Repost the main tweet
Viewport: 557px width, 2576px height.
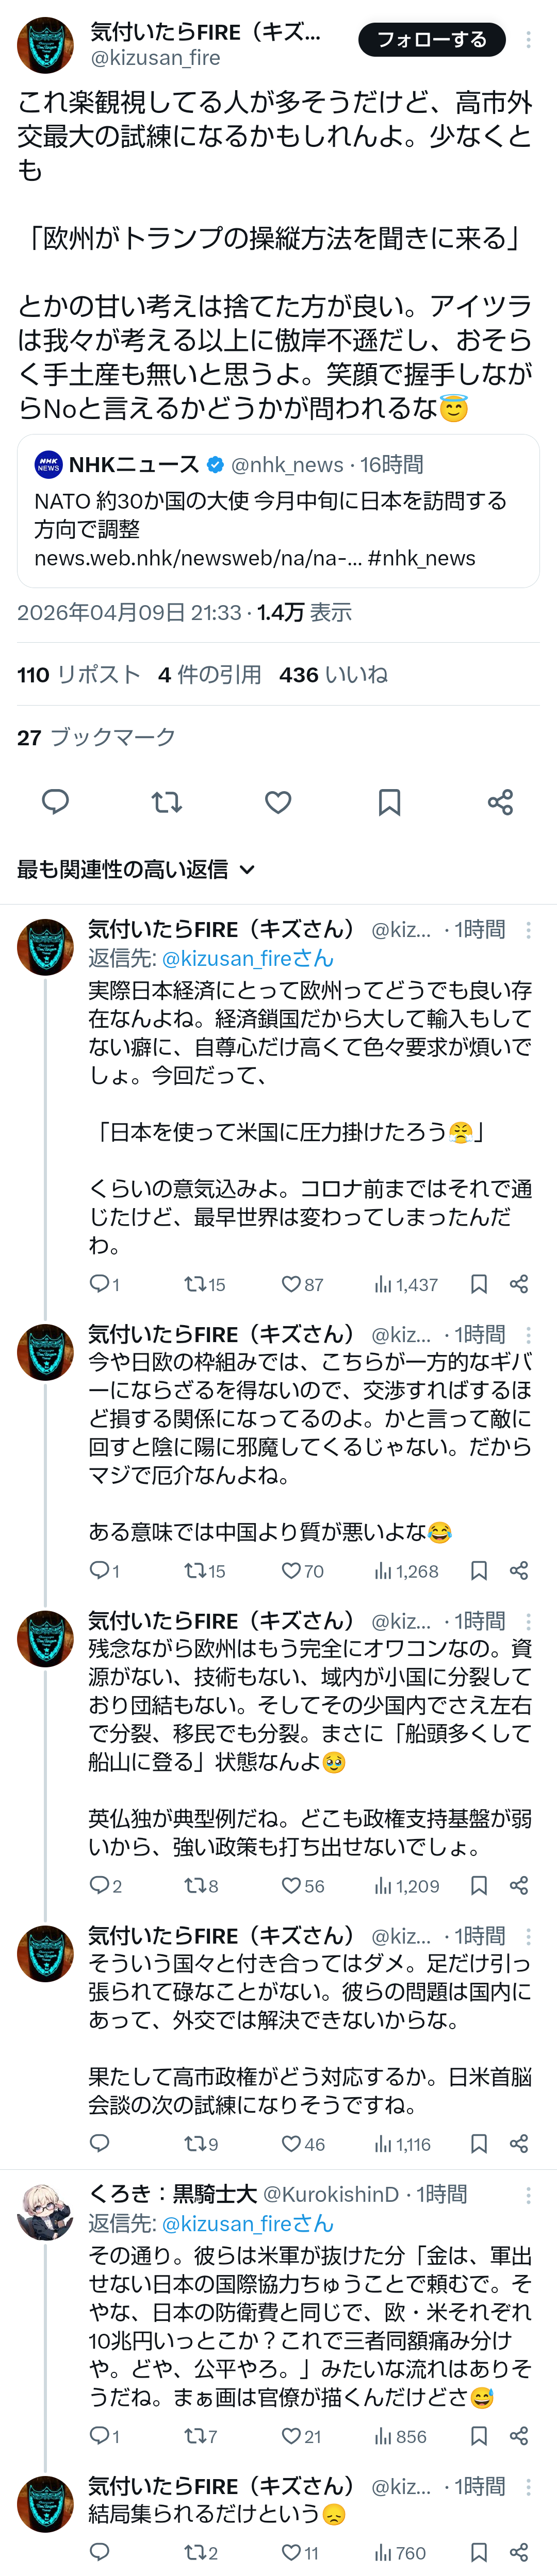166,801
